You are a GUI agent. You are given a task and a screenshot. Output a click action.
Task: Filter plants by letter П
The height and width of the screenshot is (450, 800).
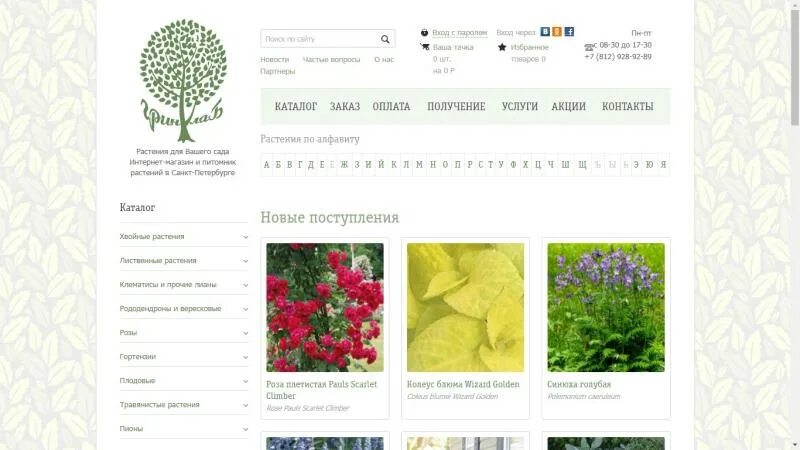pyautogui.click(x=458, y=165)
